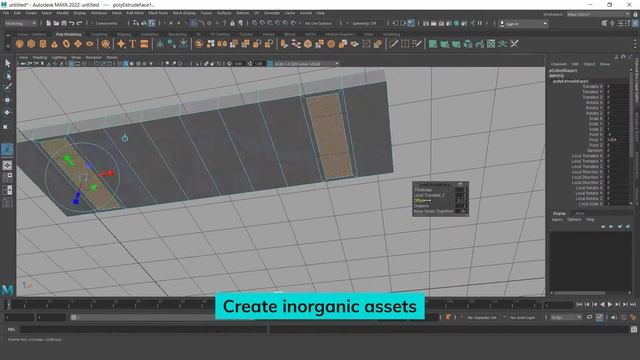Open the Modeling menu set dropdown
The image size is (640, 360).
click(x=21, y=23)
